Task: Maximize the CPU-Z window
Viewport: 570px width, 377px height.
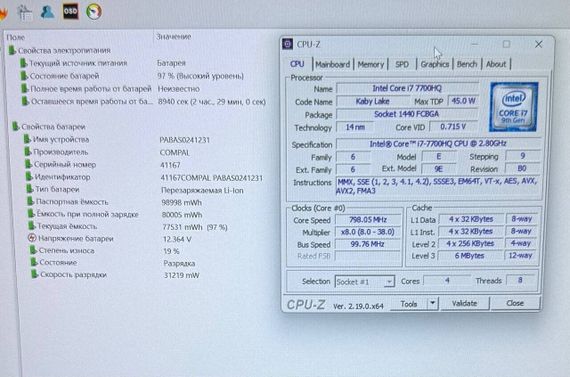Action: 506,44
